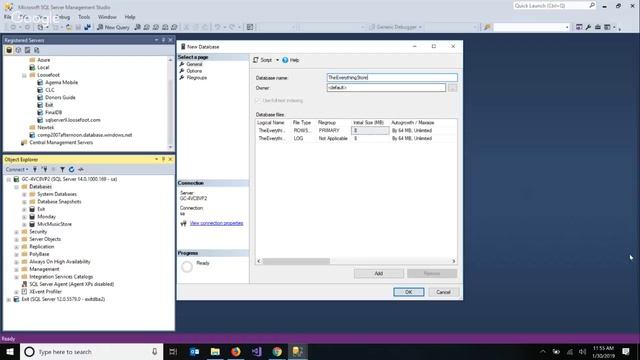Click OK to create the database

pyautogui.click(x=409, y=292)
